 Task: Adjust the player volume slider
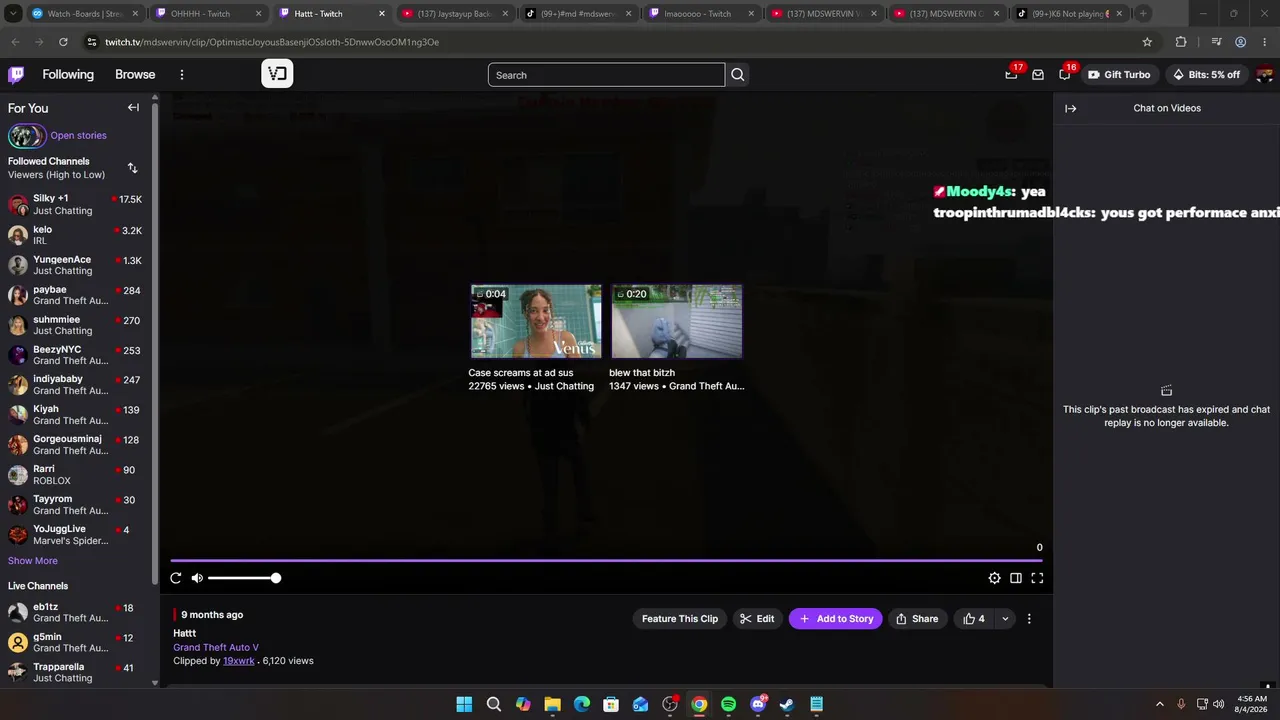point(244,578)
